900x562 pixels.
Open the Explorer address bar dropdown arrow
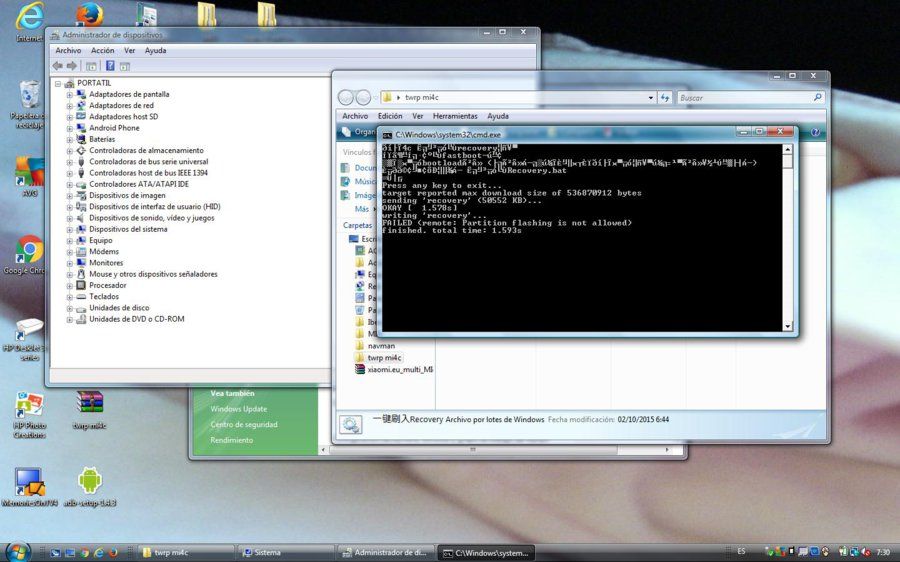tap(650, 98)
